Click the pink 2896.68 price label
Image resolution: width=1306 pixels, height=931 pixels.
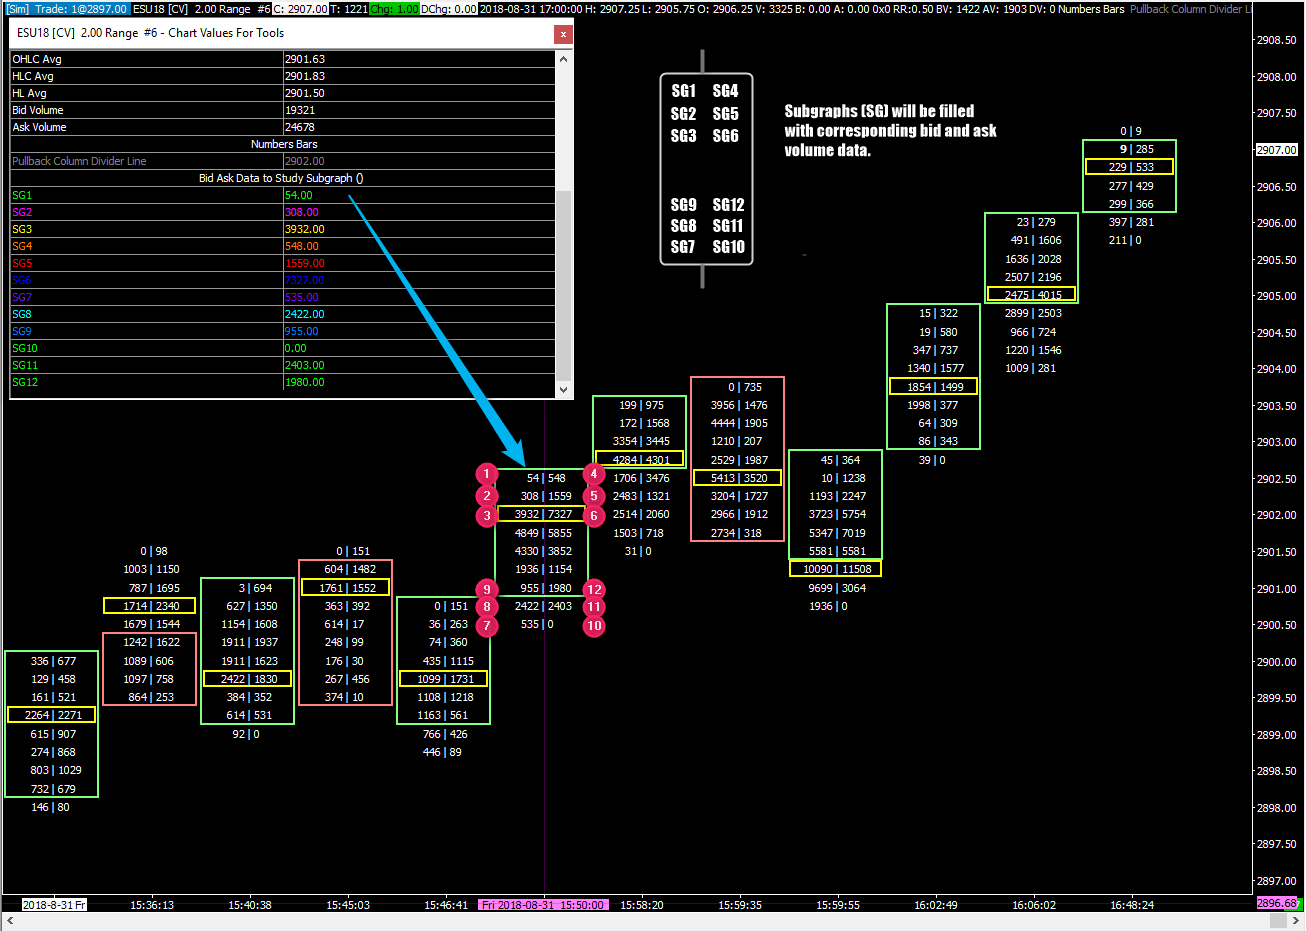tap(1277, 903)
